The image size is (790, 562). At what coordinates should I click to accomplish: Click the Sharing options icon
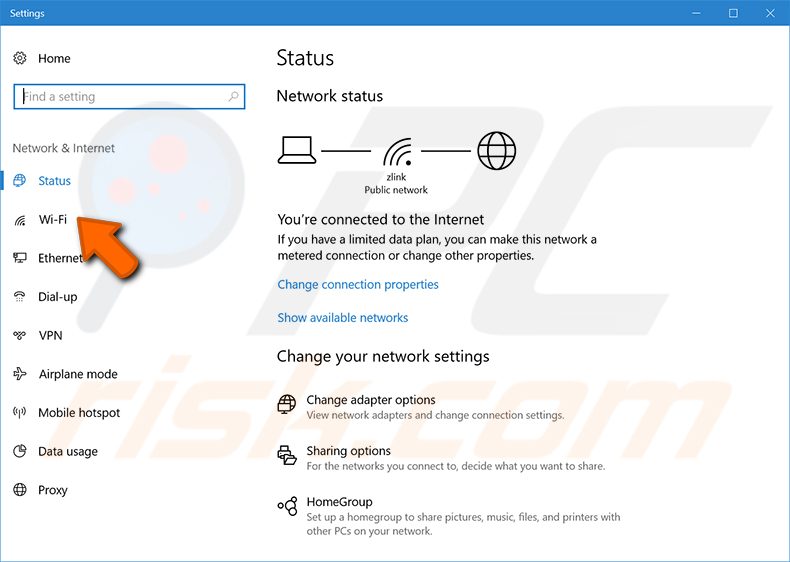click(287, 456)
